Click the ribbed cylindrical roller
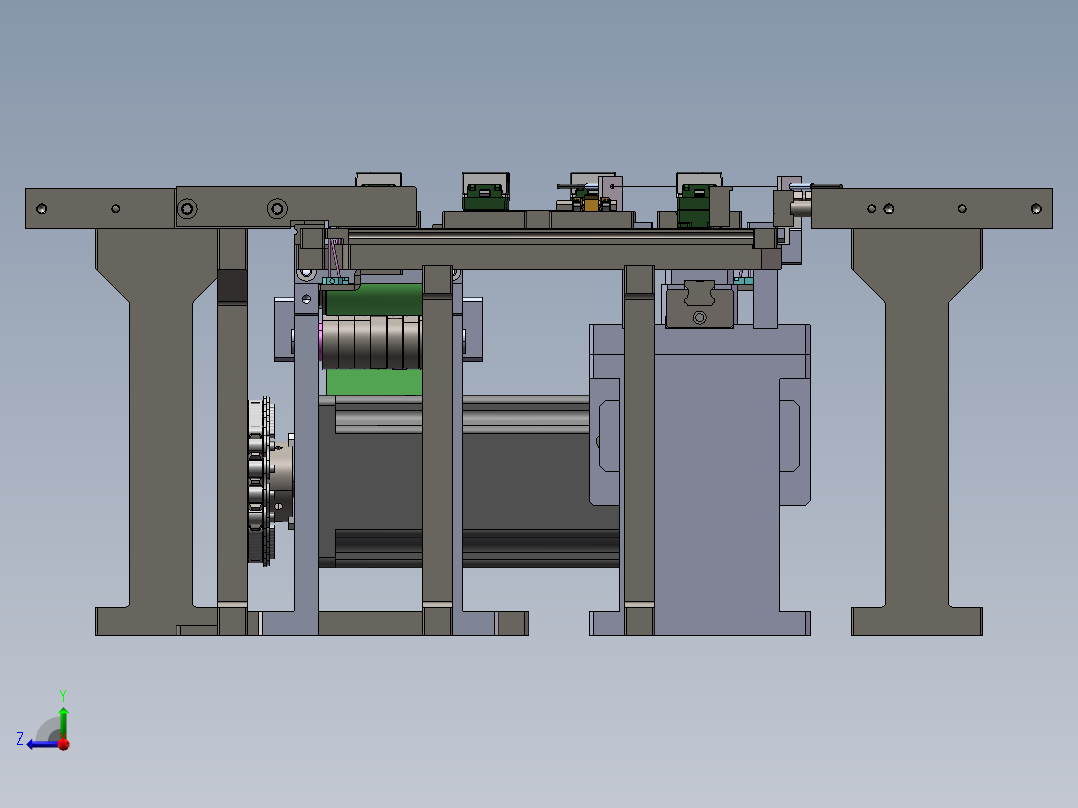The height and width of the screenshot is (808, 1078). (371, 342)
